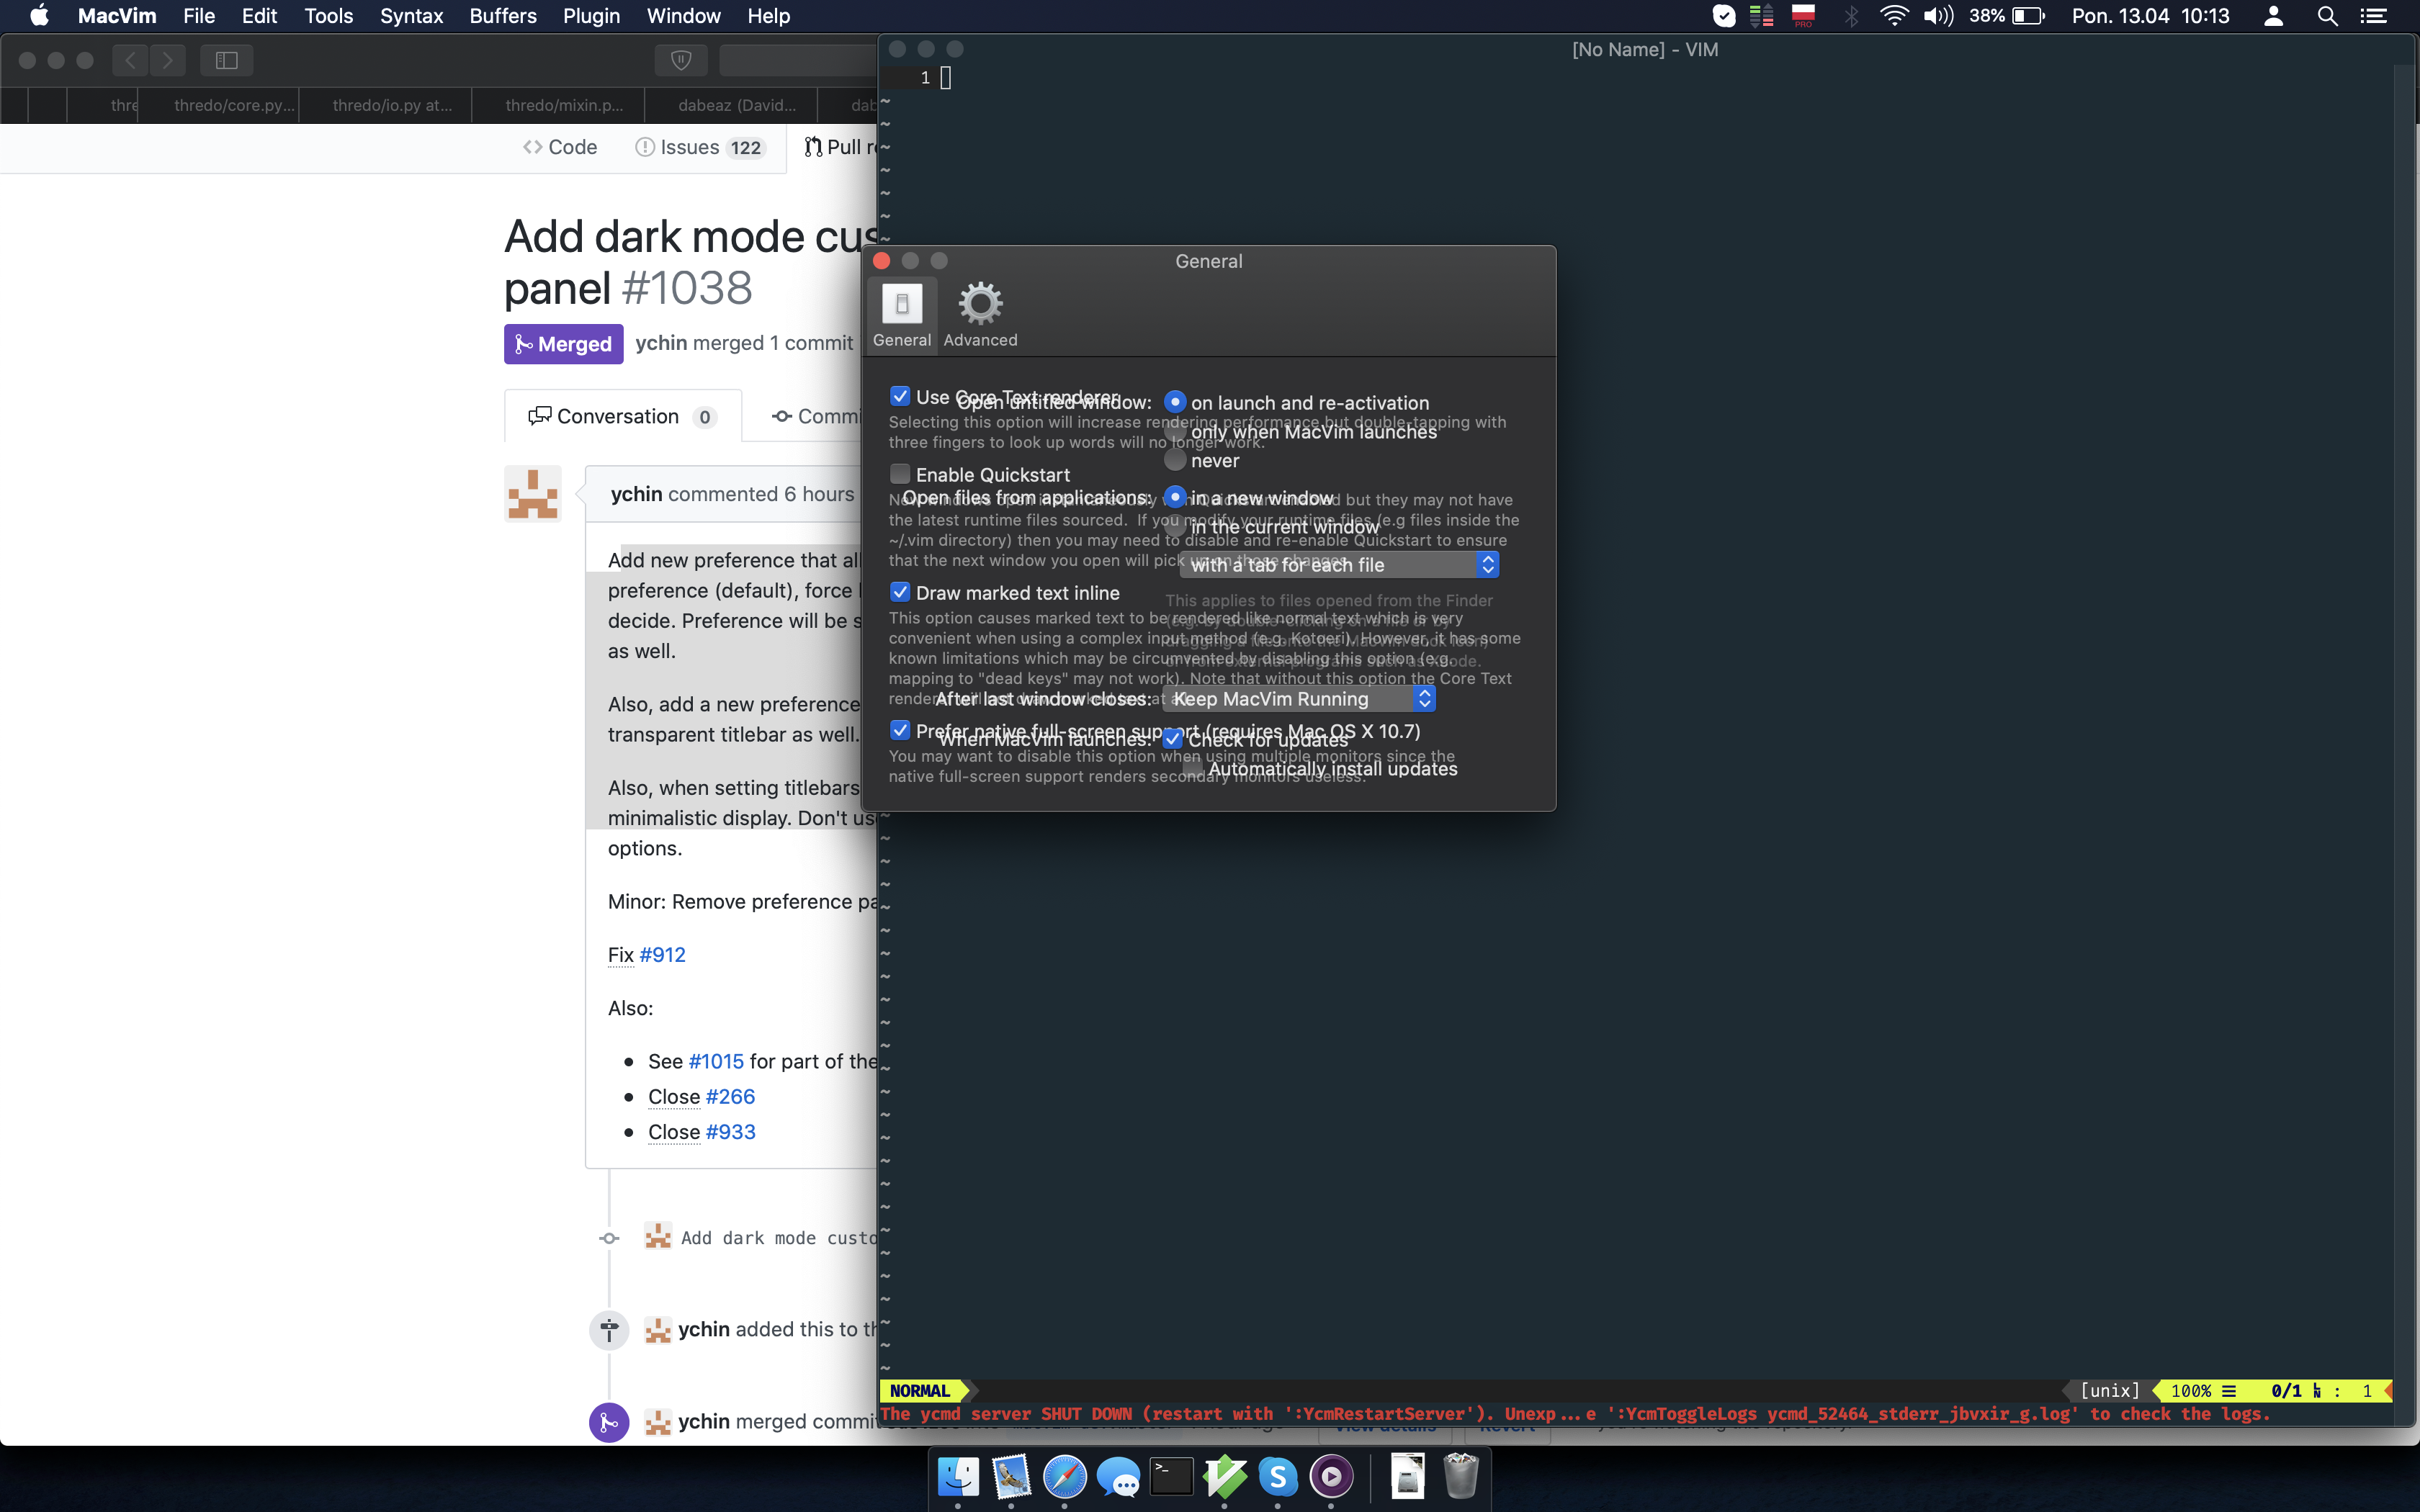Click the Wi-Fi menu bar icon

(x=1893, y=16)
